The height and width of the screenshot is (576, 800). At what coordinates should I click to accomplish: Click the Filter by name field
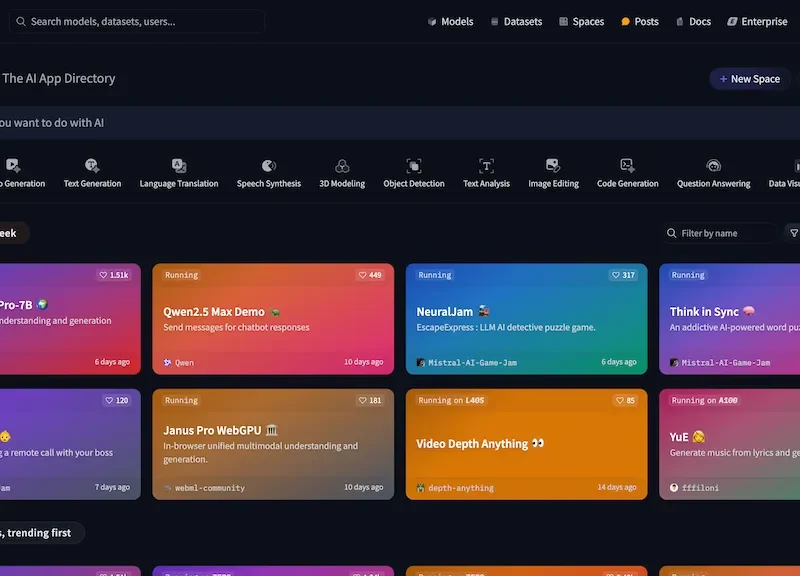[720, 233]
